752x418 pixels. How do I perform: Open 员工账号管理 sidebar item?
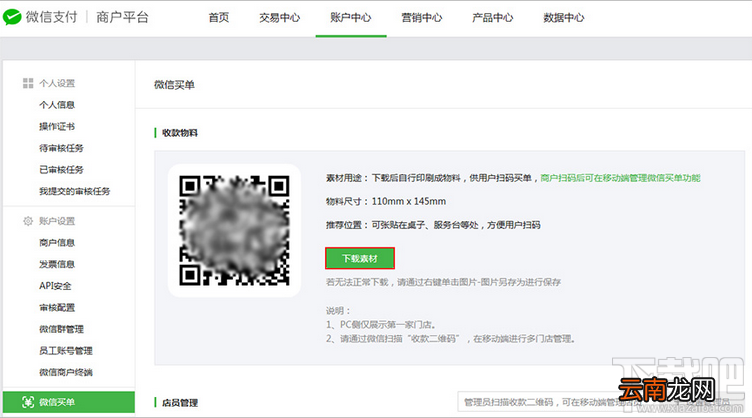(66, 350)
